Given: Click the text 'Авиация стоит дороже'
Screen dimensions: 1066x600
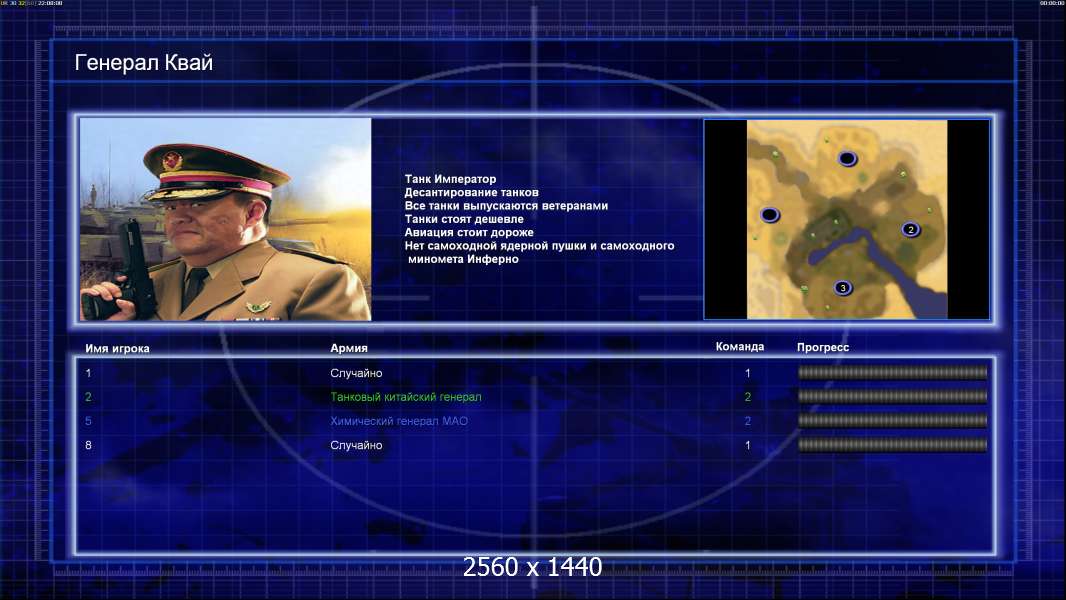Looking at the screenshot, I should click(x=469, y=232).
